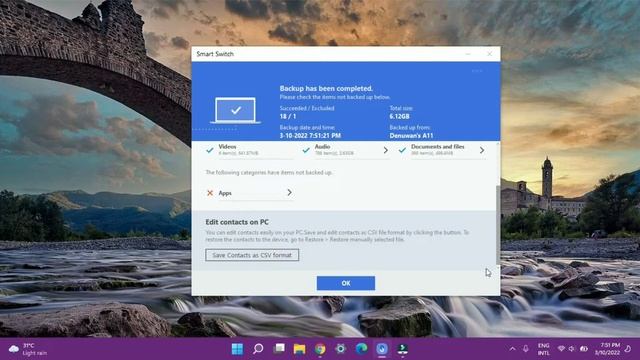Image resolution: width=640 pixels, height=360 pixels.
Task: Expand the Audio category details
Action: click(386, 150)
